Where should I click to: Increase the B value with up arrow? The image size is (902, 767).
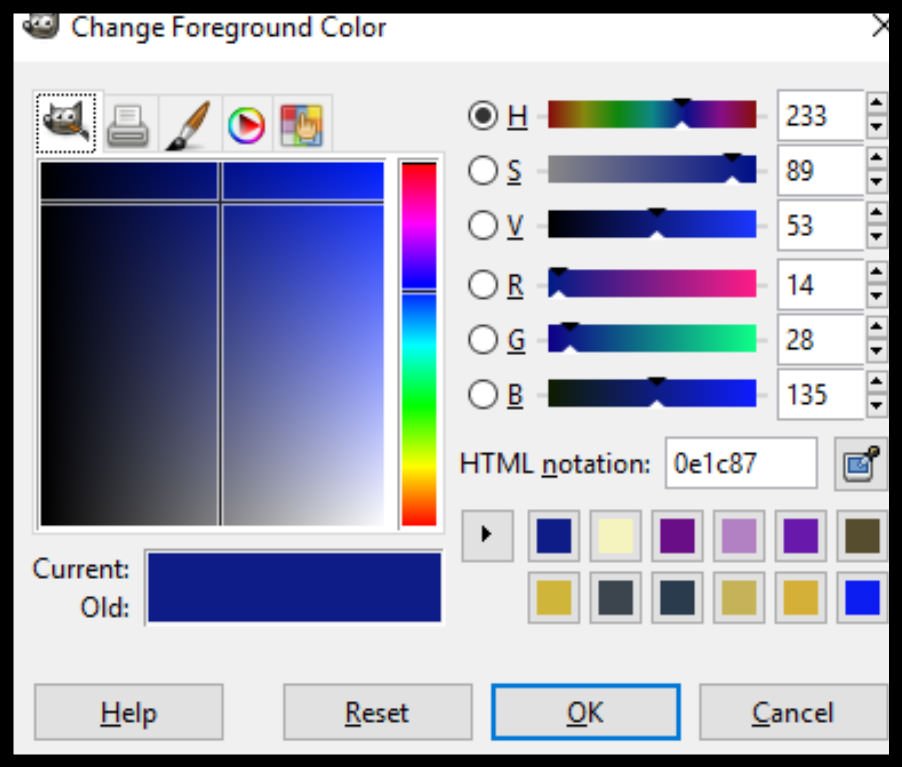point(876,381)
